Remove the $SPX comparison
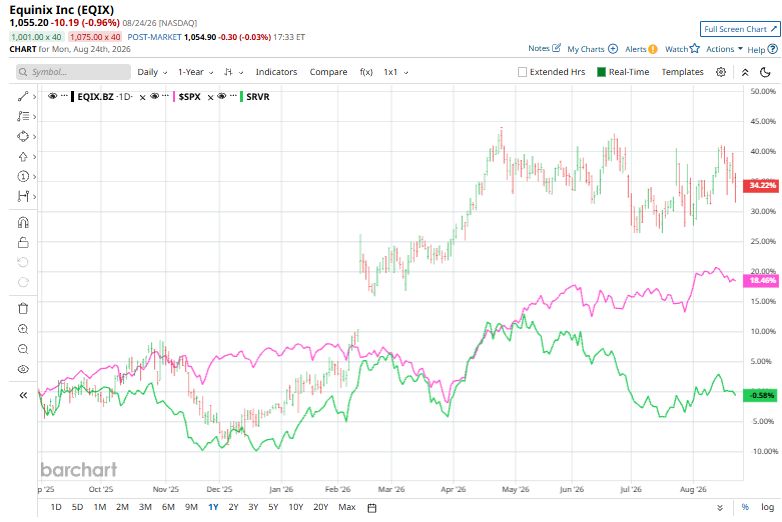The image size is (782, 522). click(210, 97)
